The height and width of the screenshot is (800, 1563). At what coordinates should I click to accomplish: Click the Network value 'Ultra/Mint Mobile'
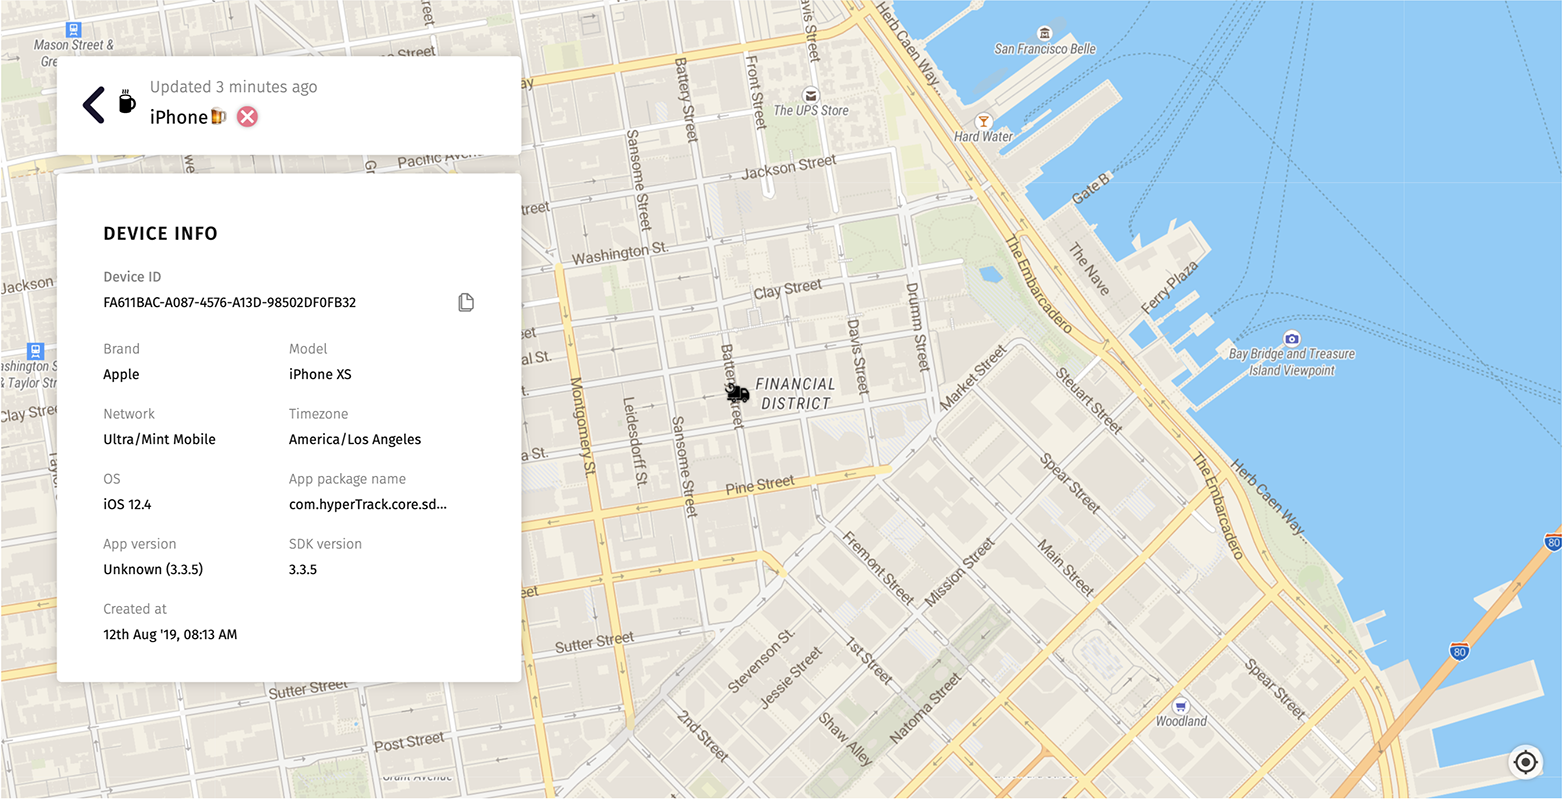(x=159, y=439)
